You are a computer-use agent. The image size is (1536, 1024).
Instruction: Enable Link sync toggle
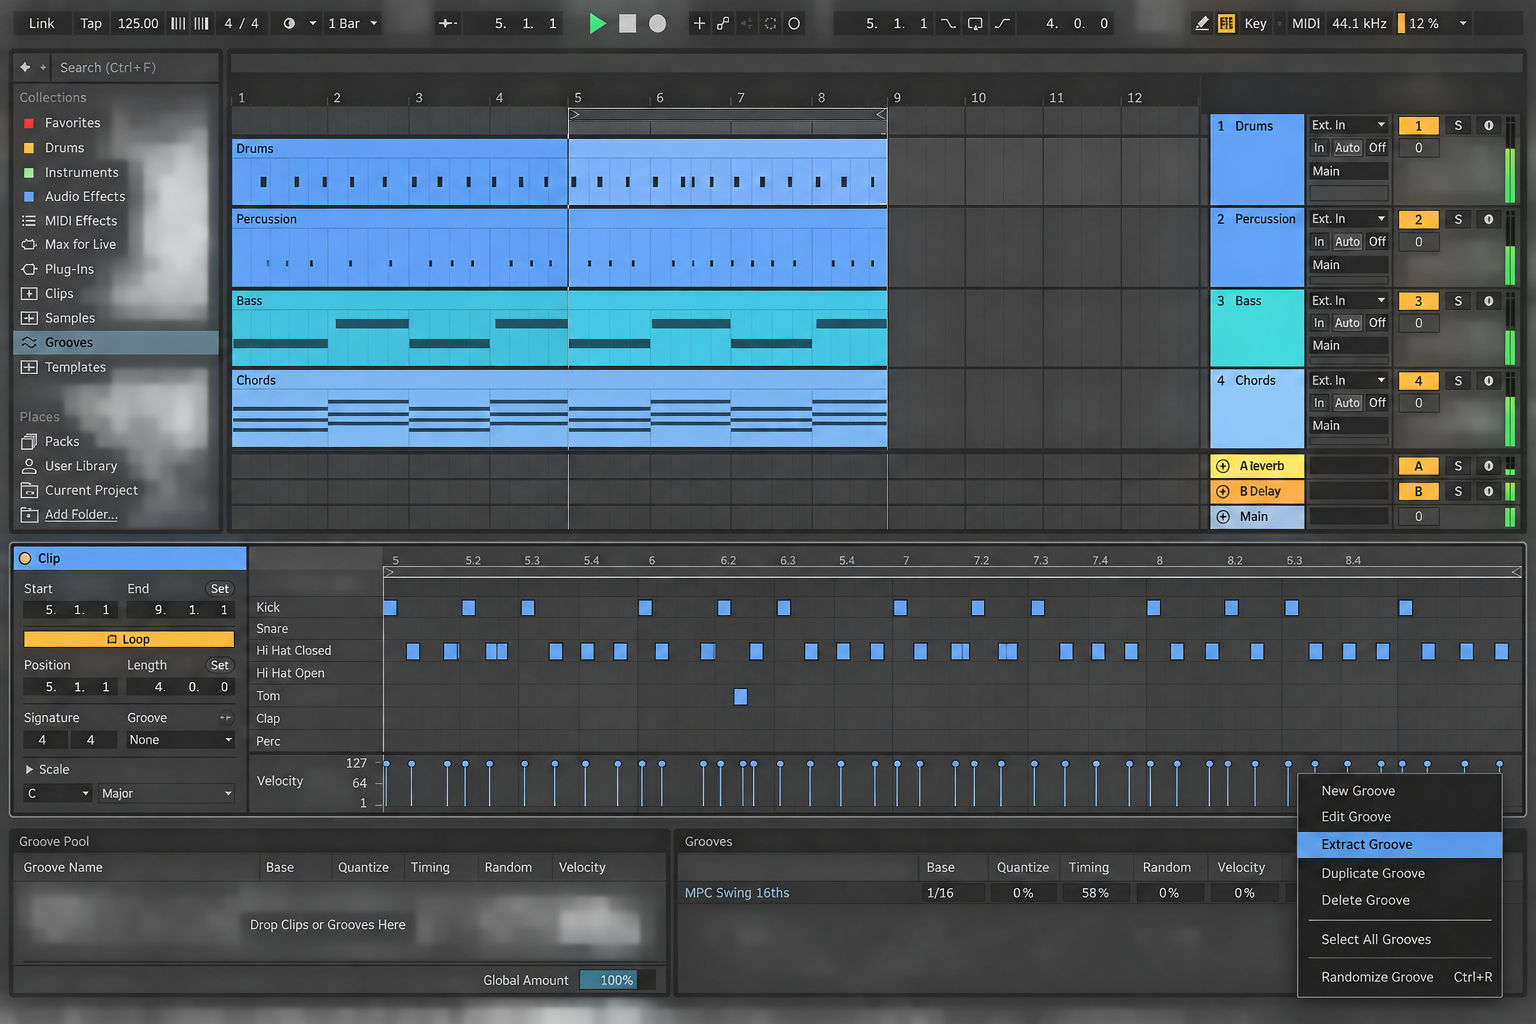pos(42,23)
